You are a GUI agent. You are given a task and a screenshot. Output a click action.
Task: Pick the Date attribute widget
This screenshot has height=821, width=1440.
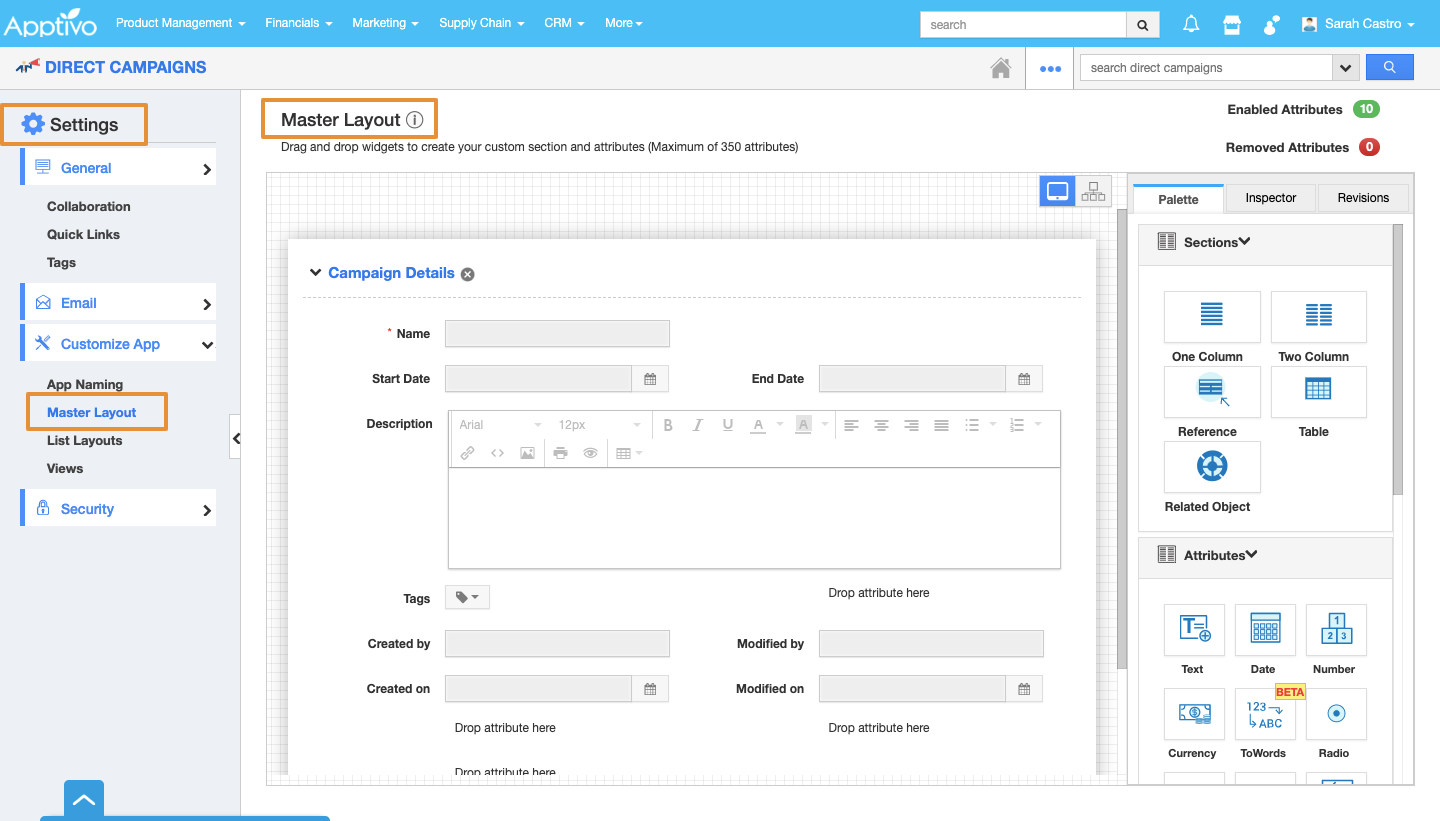1265,630
